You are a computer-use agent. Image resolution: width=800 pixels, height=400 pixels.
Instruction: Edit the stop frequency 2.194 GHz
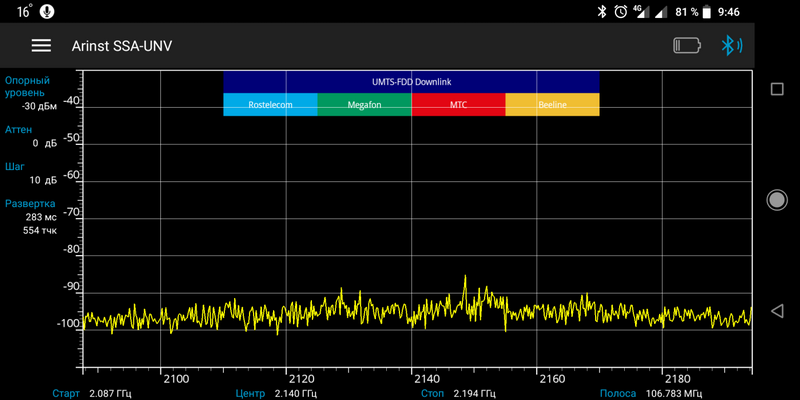tap(475, 393)
